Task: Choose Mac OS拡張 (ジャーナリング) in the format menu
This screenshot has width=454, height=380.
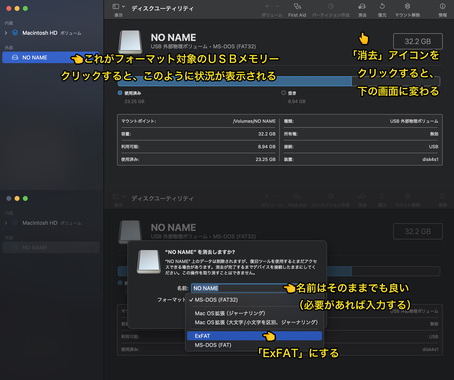Action: pyautogui.click(x=254, y=313)
